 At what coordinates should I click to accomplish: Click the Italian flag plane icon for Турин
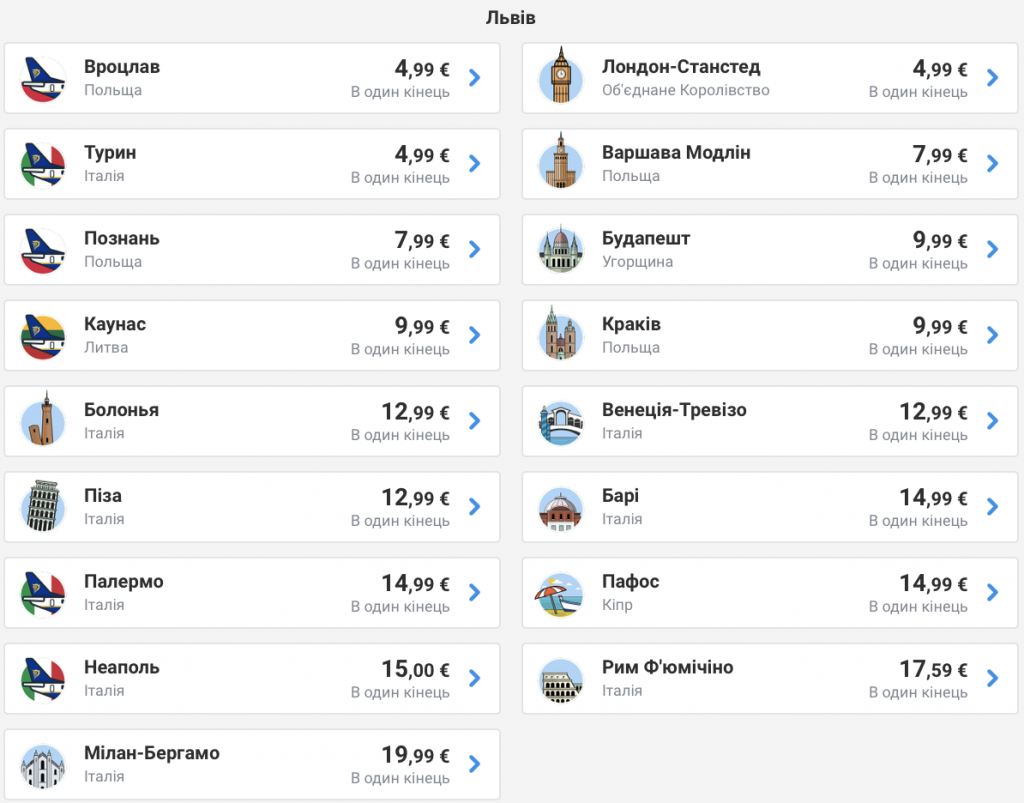click(x=43, y=165)
